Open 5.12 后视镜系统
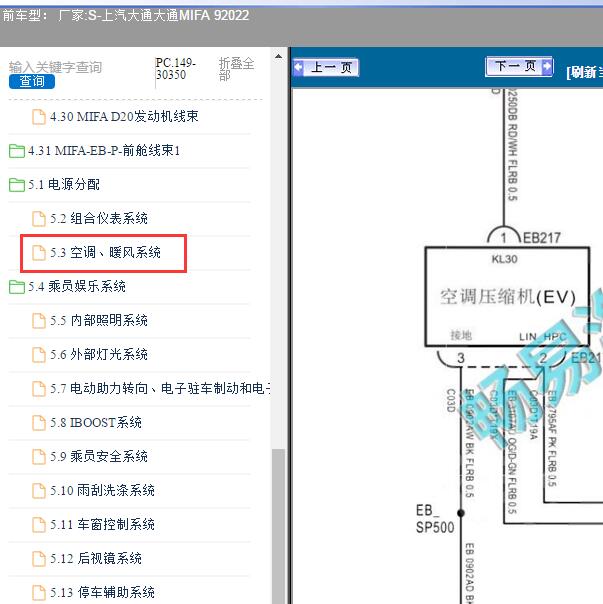Screen dimensions: 603x604 point(96,558)
